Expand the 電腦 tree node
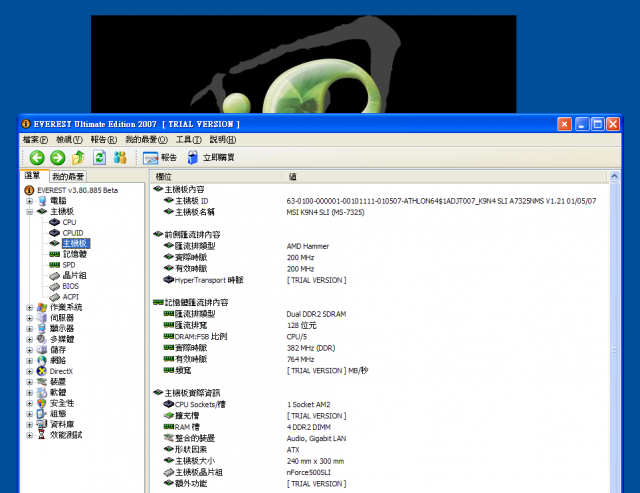The width and height of the screenshot is (640, 493). click(29, 201)
